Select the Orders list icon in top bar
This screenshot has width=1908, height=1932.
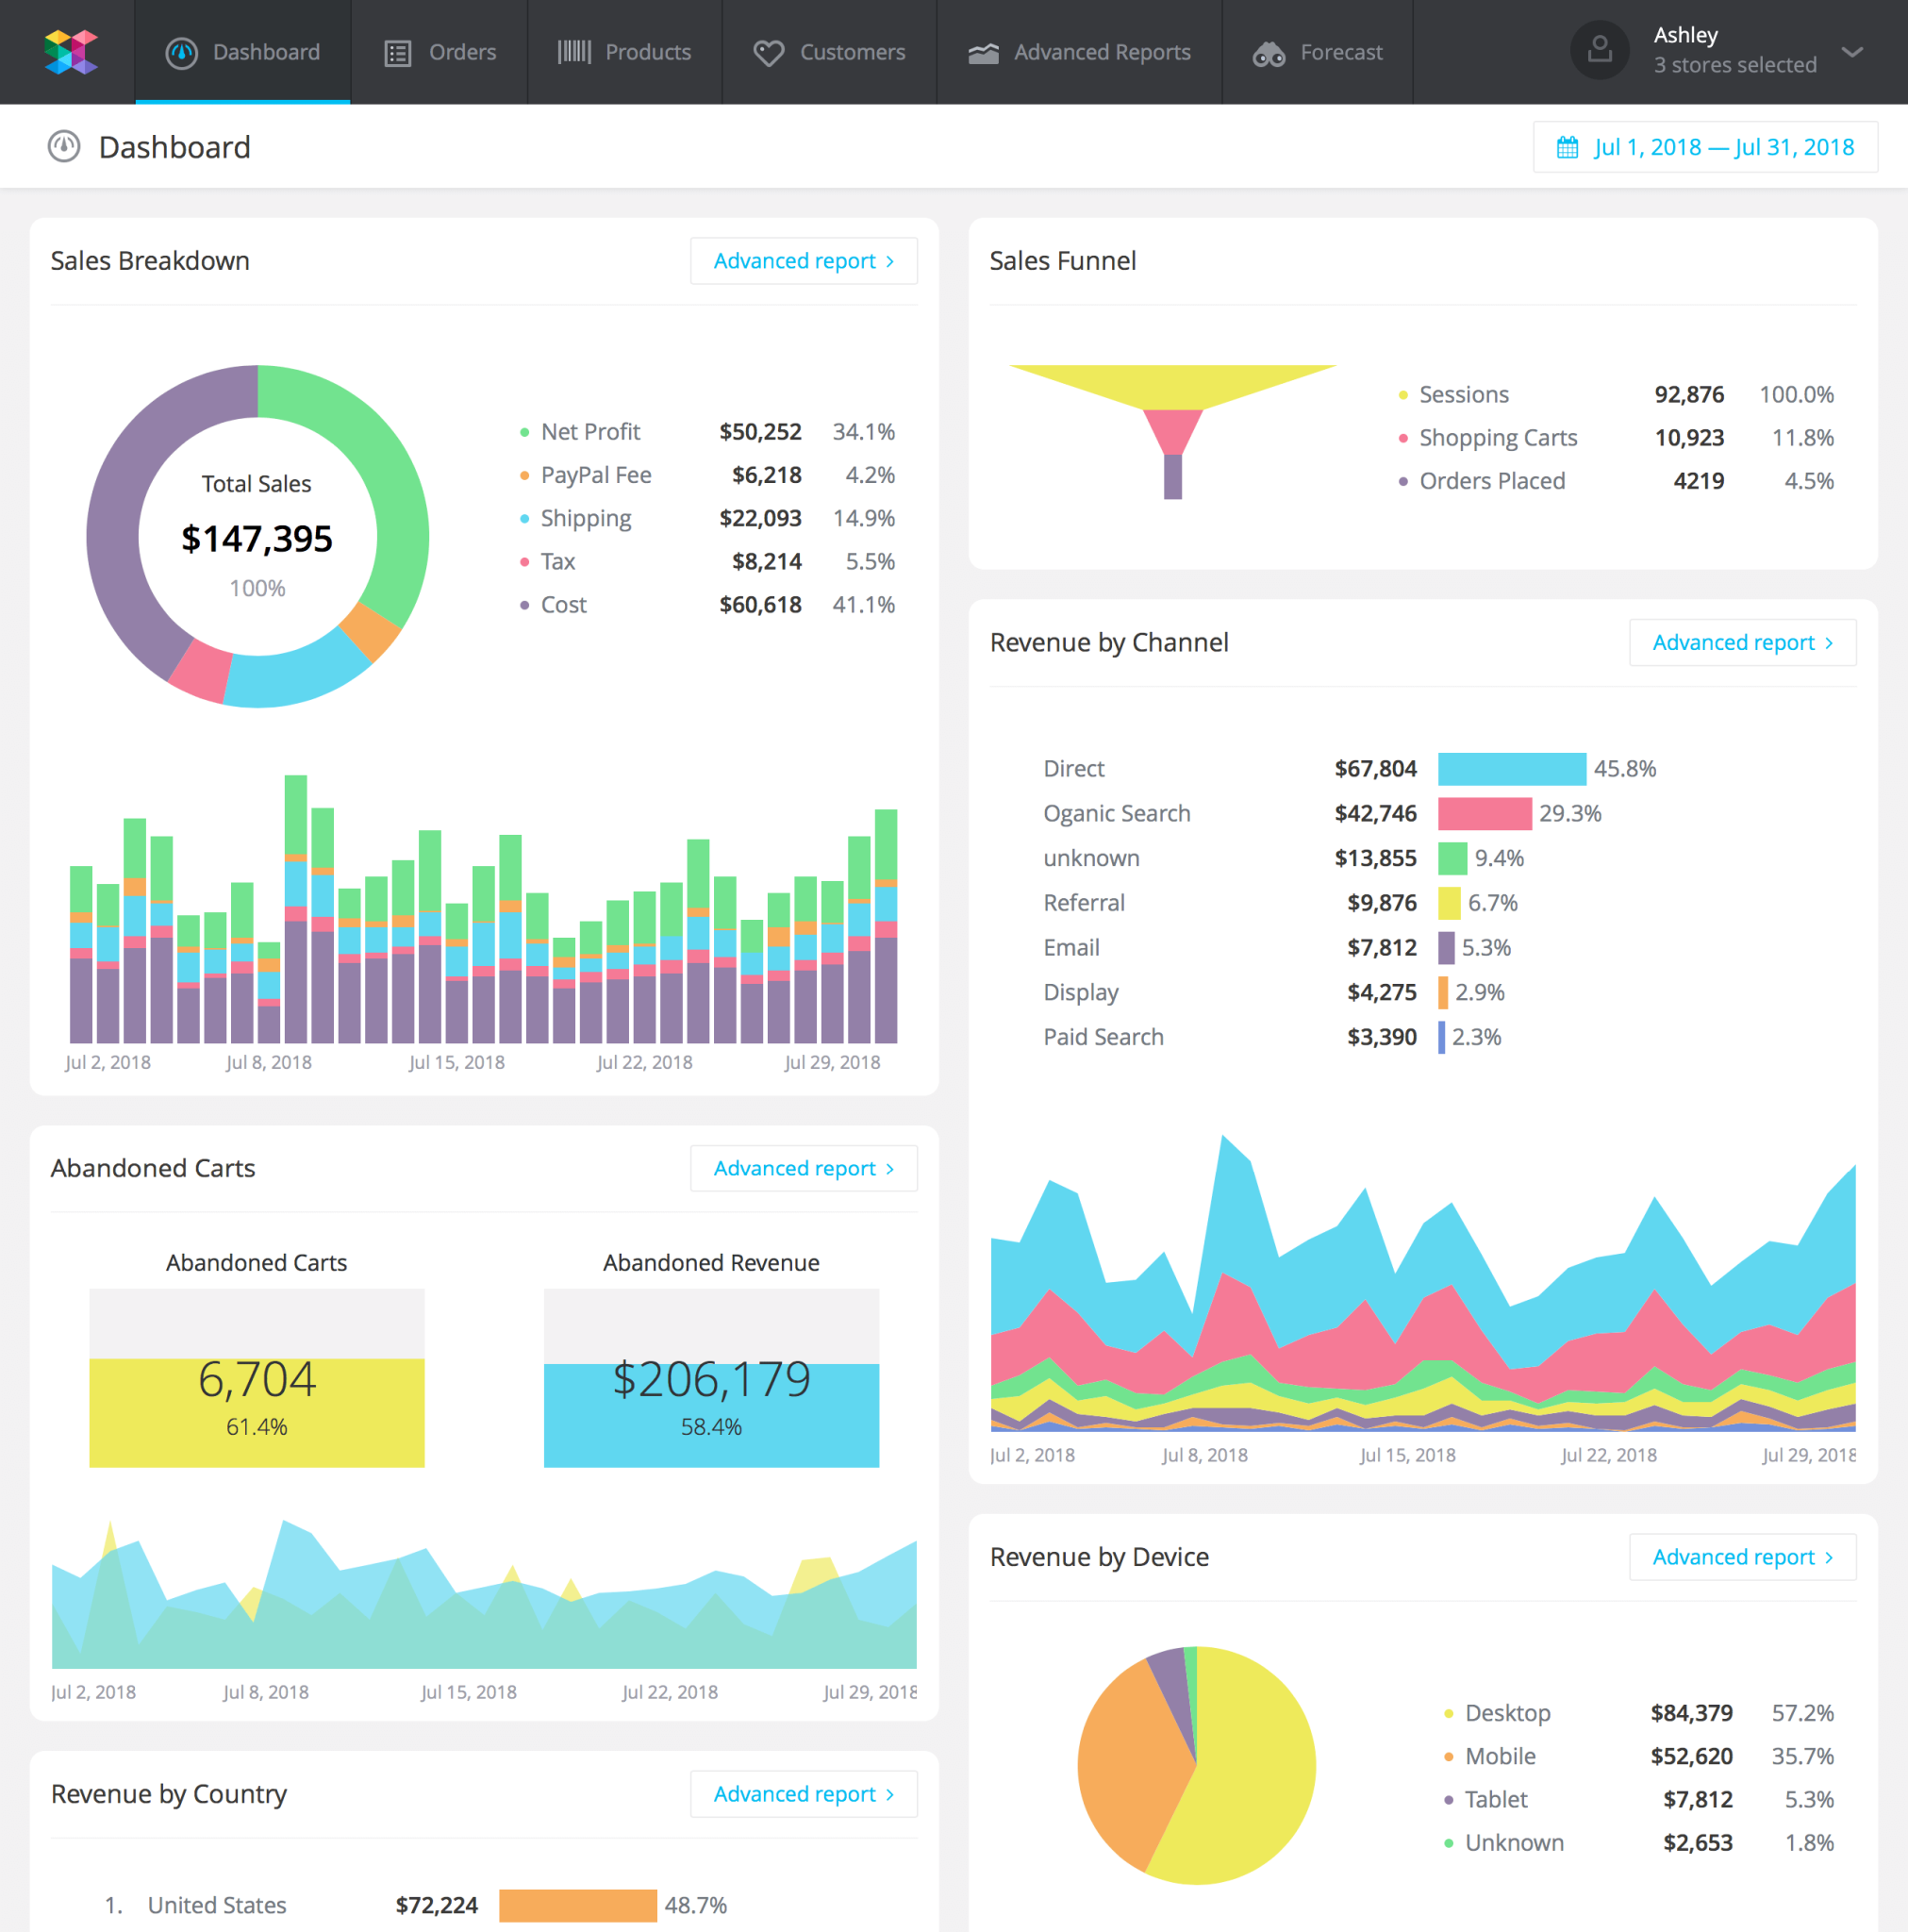(398, 52)
